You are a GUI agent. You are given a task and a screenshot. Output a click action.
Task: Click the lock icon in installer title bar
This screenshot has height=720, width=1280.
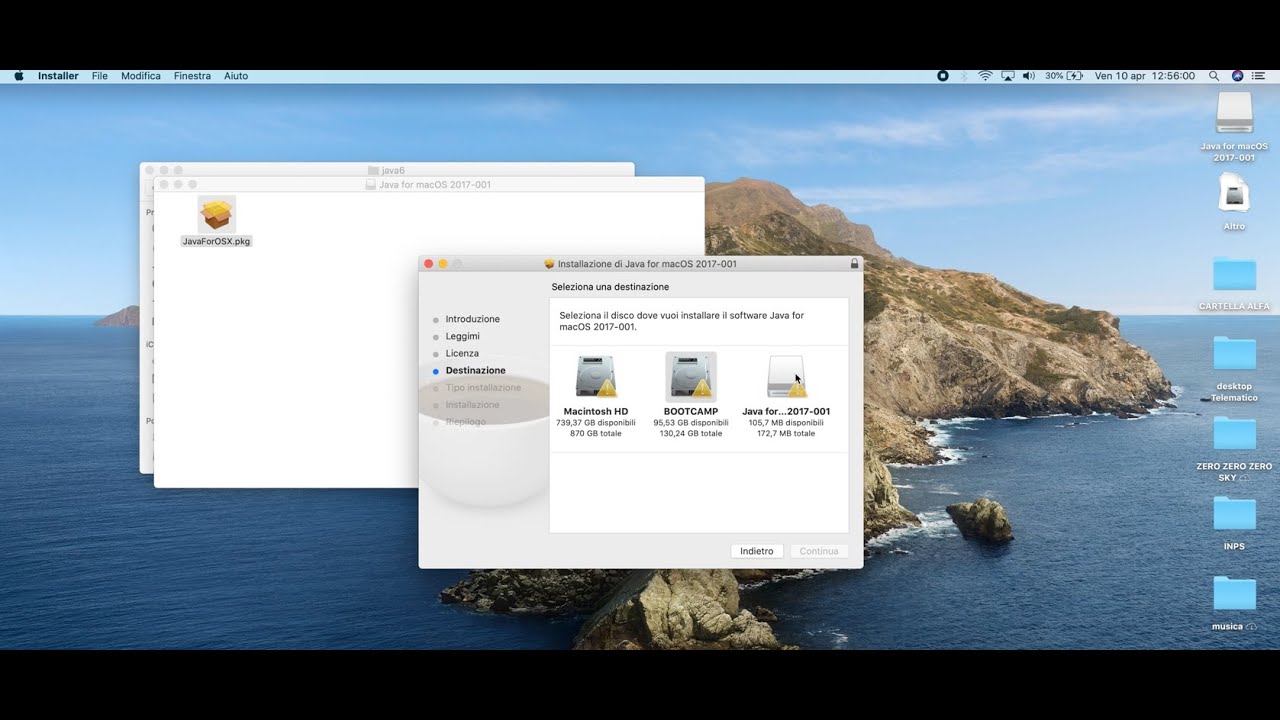click(854, 264)
